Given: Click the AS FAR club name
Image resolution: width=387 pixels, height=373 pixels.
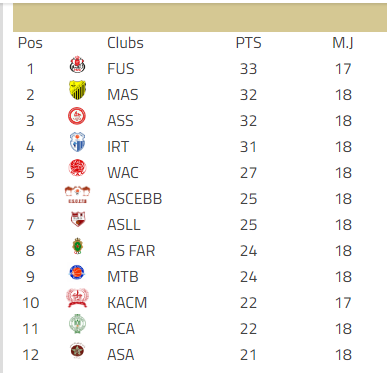Looking at the screenshot, I should 131,251.
